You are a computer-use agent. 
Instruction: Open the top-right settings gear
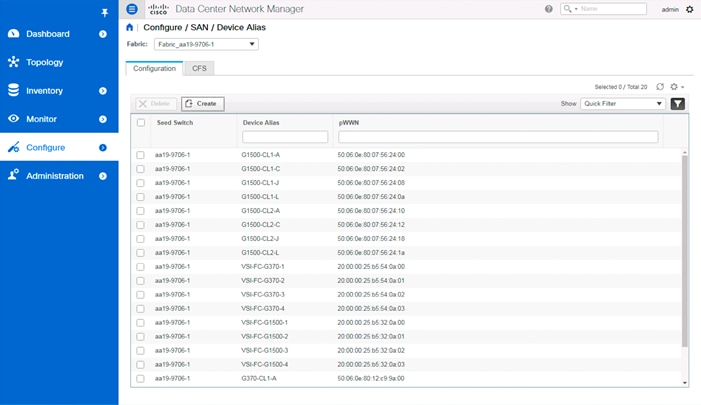[x=690, y=9]
